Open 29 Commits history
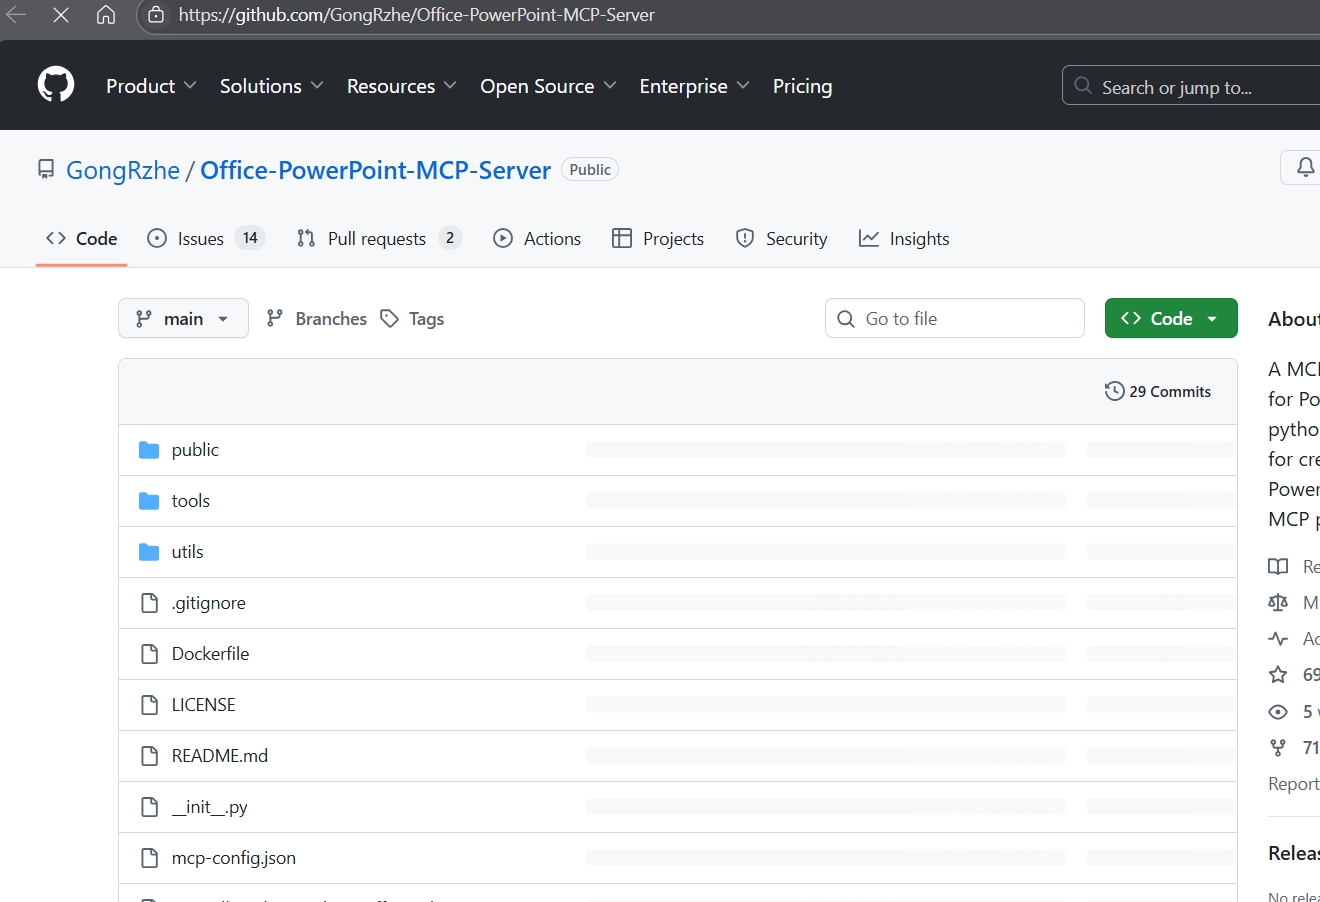Image resolution: width=1320 pixels, height=902 pixels. click(1158, 391)
